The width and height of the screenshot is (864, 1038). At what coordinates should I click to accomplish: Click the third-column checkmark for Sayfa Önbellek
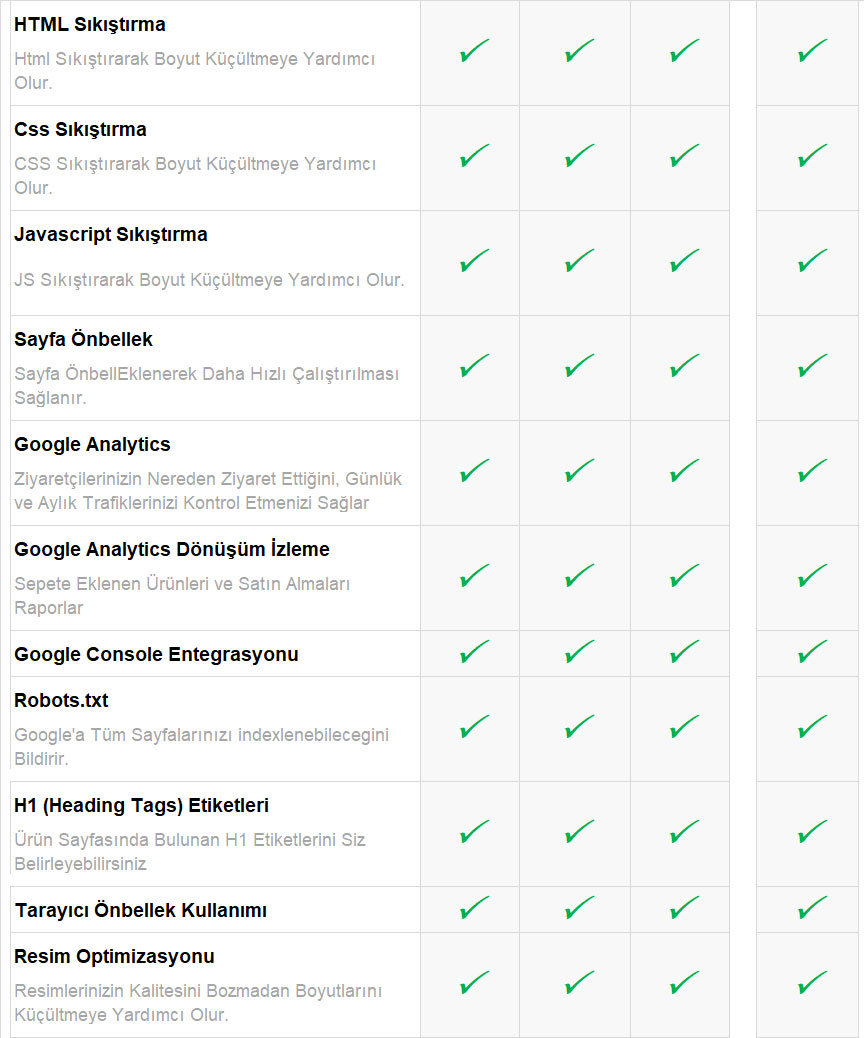click(684, 367)
